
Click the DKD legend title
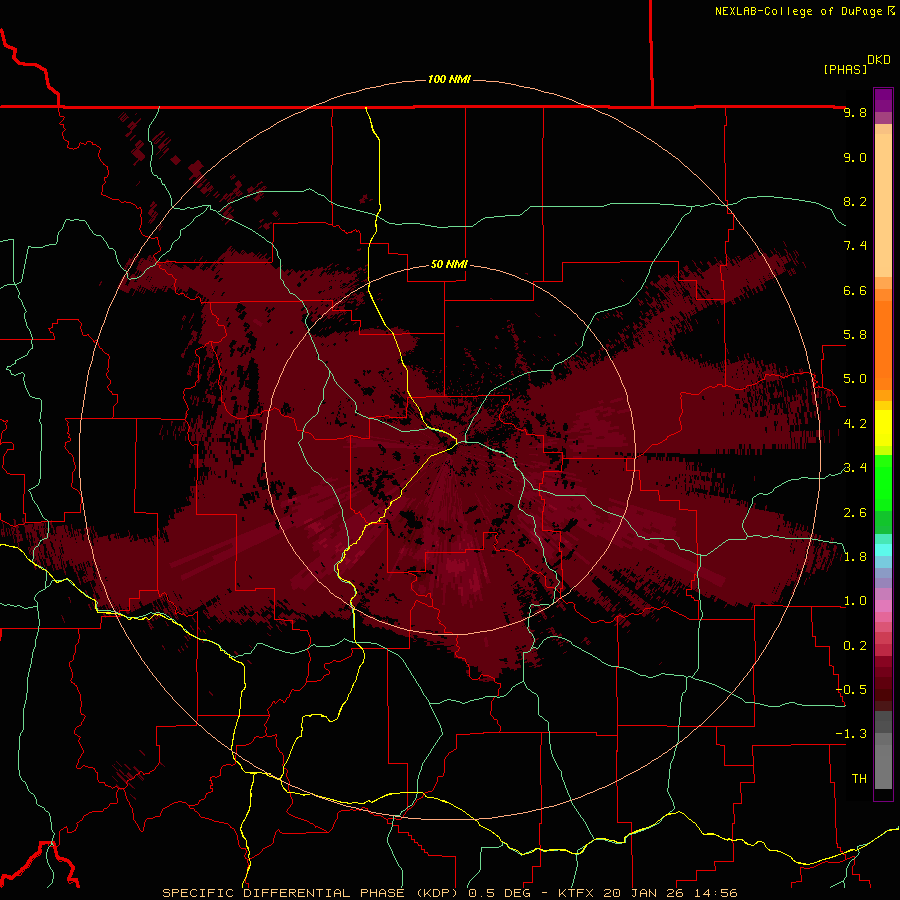[879, 60]
